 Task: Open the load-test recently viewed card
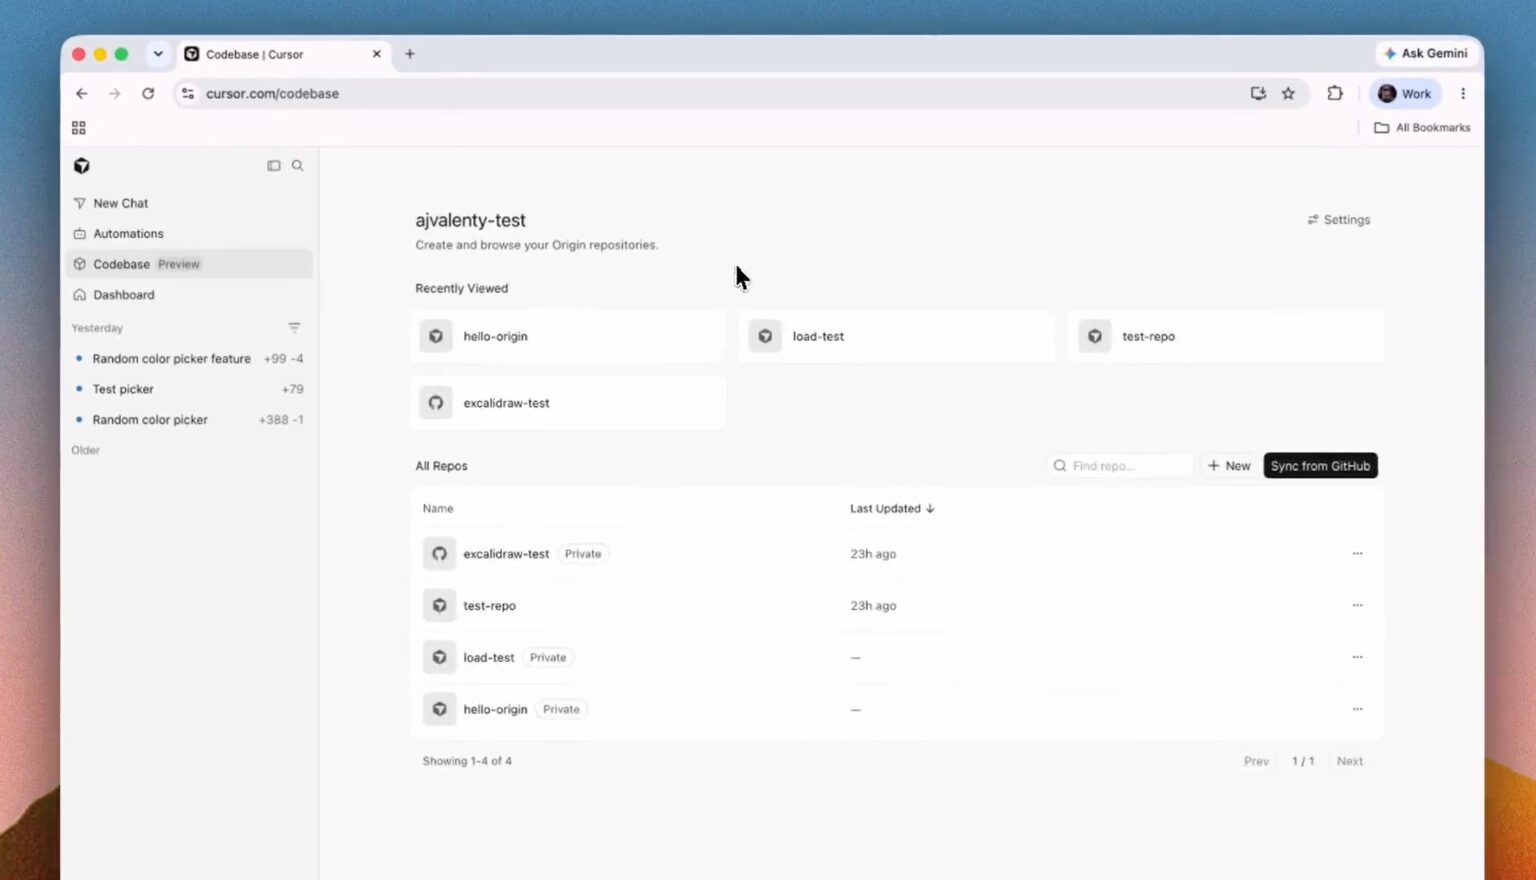[x=897, y=336]
